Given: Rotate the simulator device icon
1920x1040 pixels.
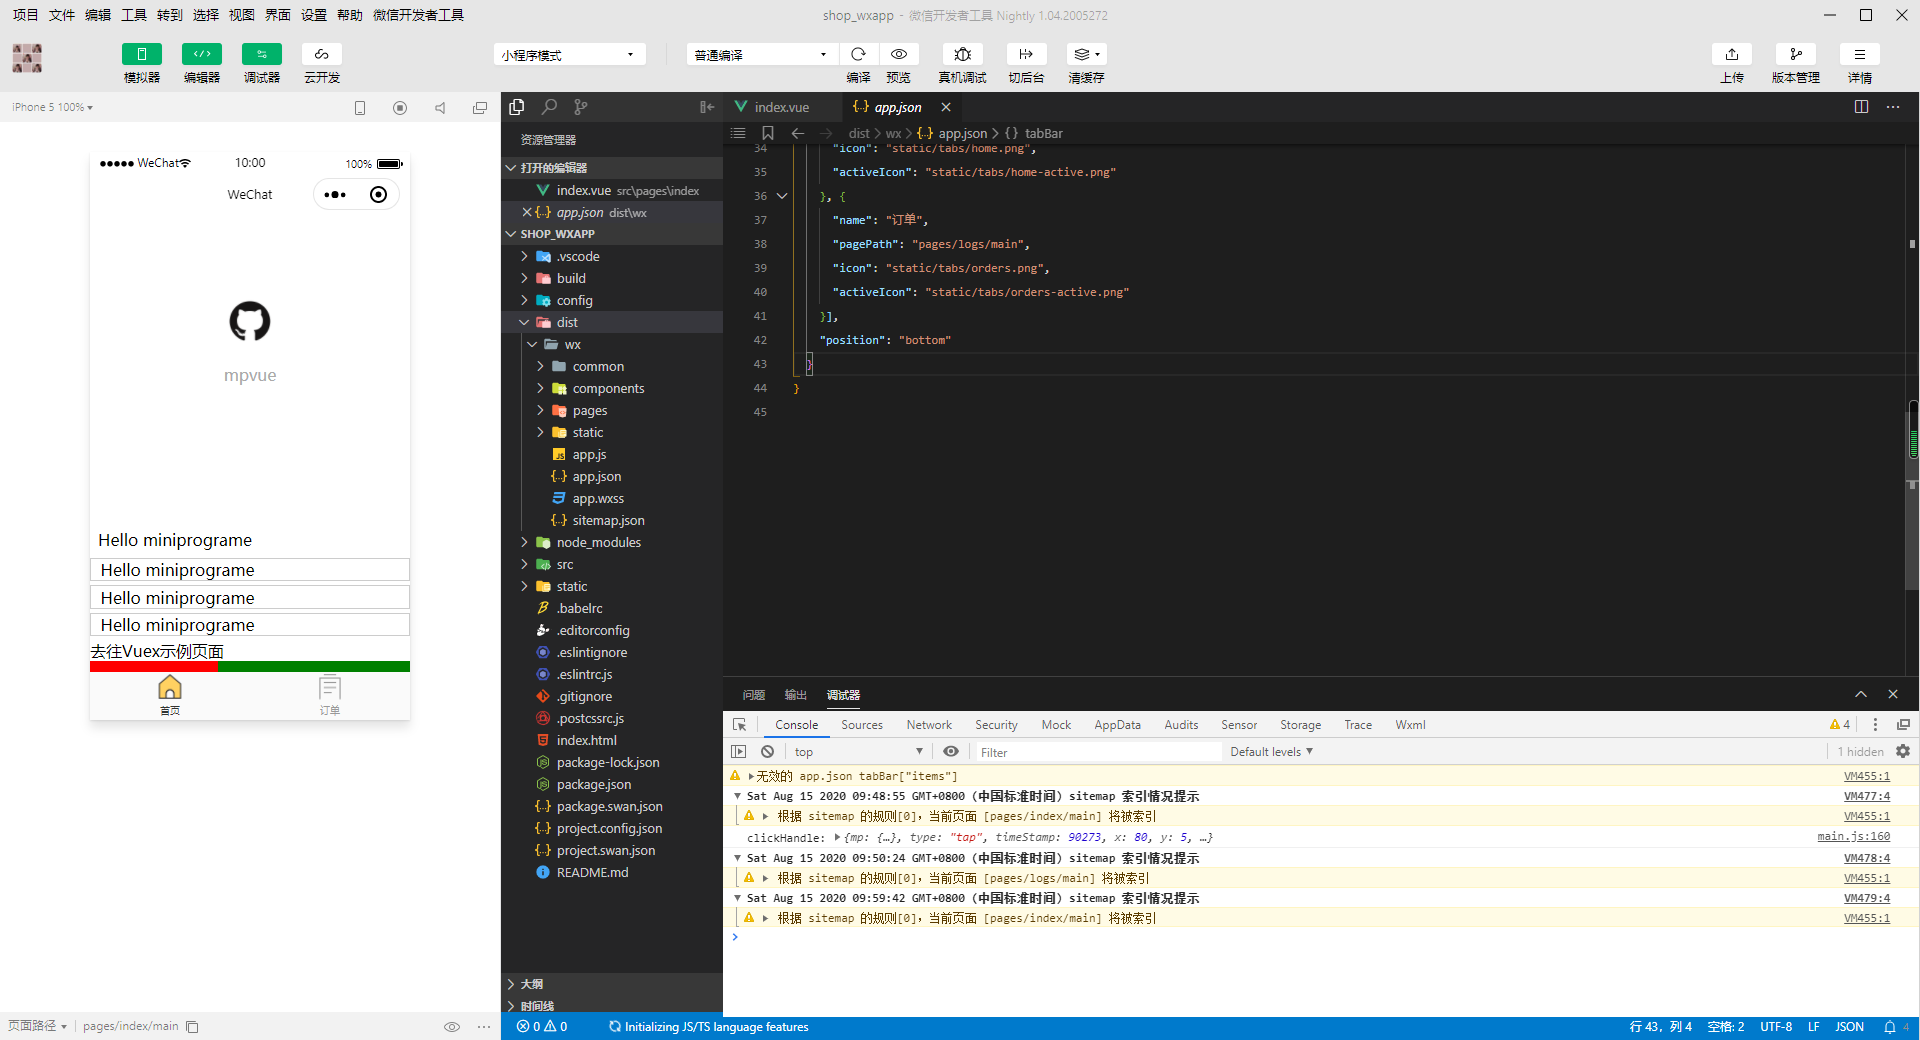Looking at the screenshot, I should (360, 108).
